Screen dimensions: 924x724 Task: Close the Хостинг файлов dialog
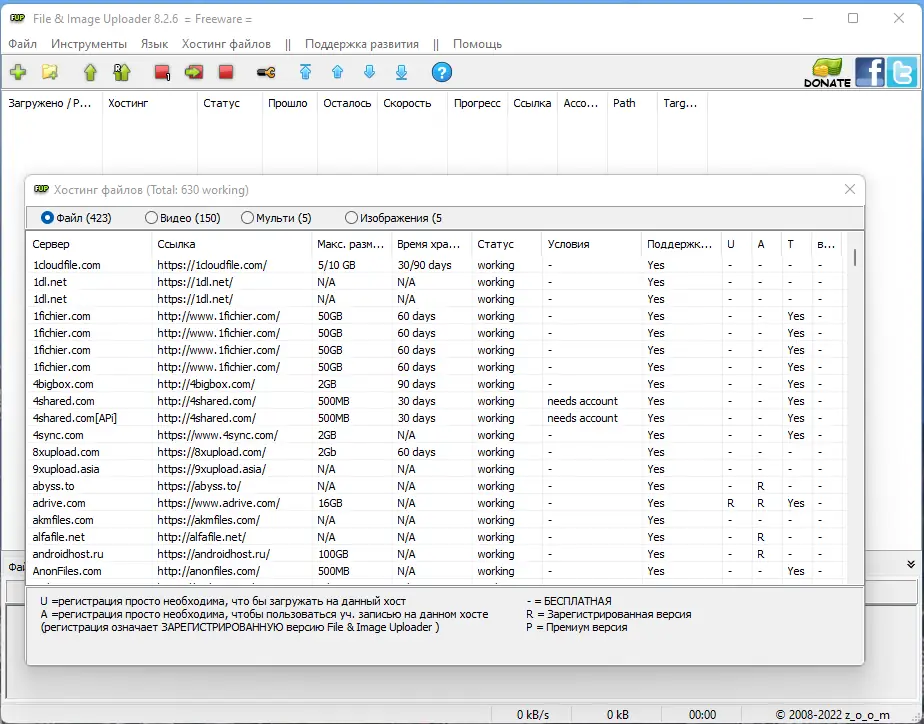pyautogui.click(x=850, y=189)
